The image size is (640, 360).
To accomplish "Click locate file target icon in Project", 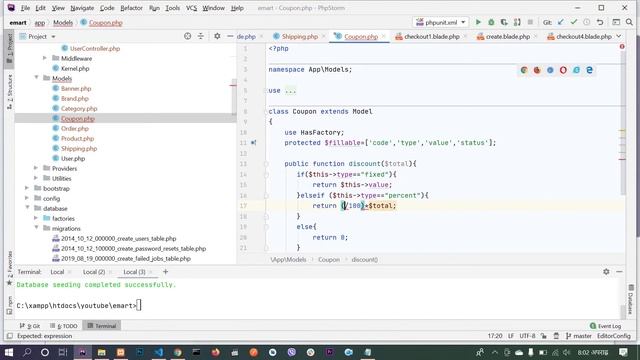I will 187,36.
